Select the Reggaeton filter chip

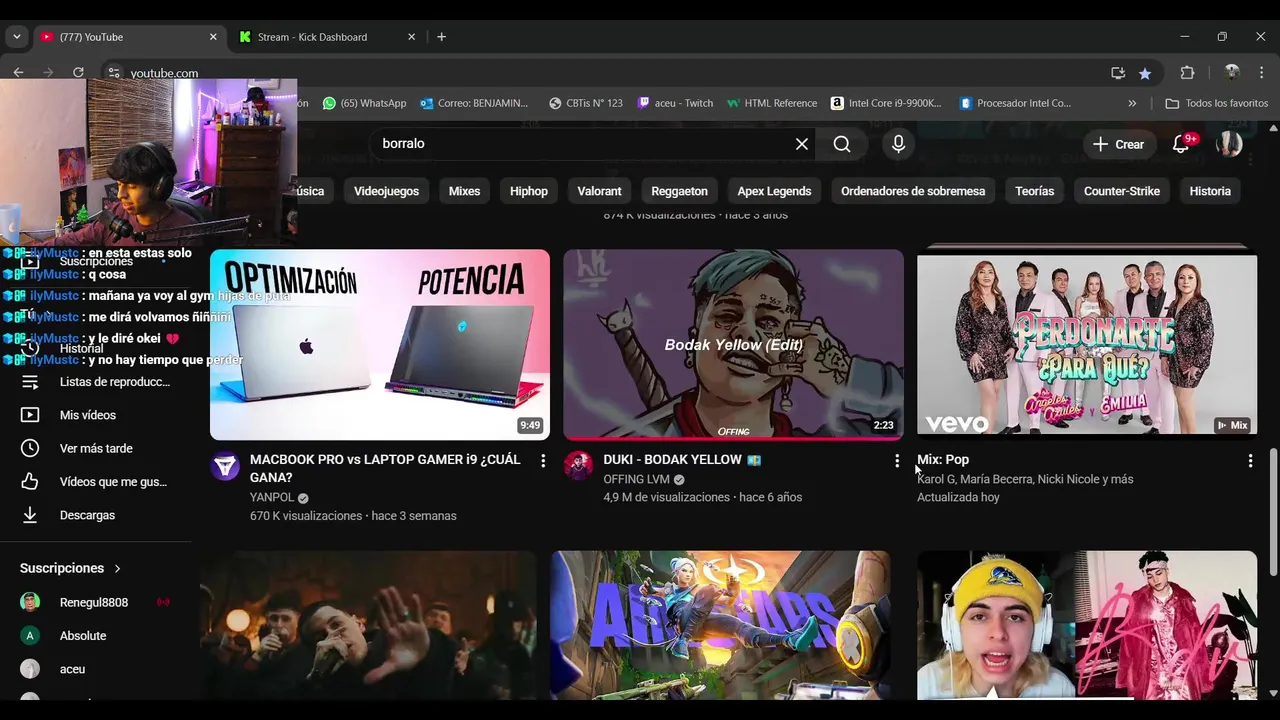click(679, 191)
